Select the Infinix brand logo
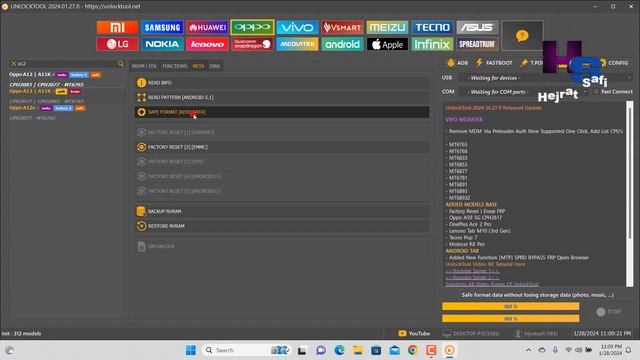This screenshot has height=360, width=640. tap(432, 44)
